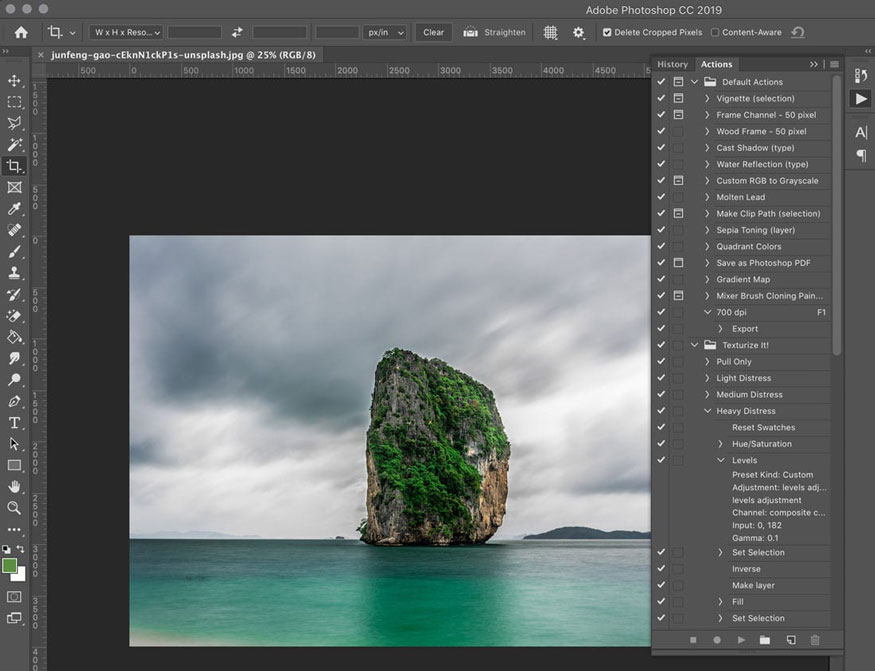This screenshot has height=671, width=875.
Task: Collapse the Texturize It! action set
Action: tap(695, 345)
